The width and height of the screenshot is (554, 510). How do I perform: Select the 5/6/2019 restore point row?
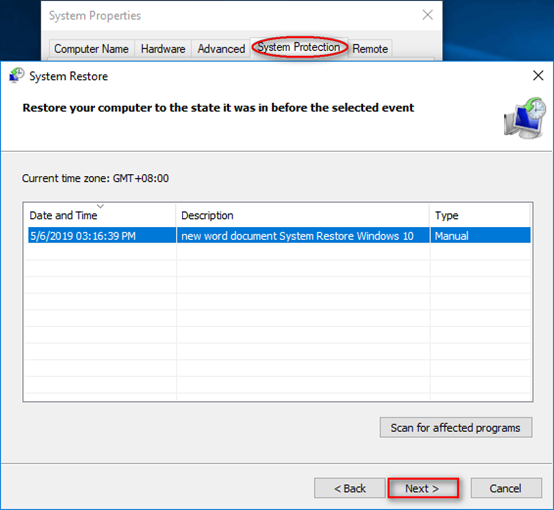tap(279, 235)
